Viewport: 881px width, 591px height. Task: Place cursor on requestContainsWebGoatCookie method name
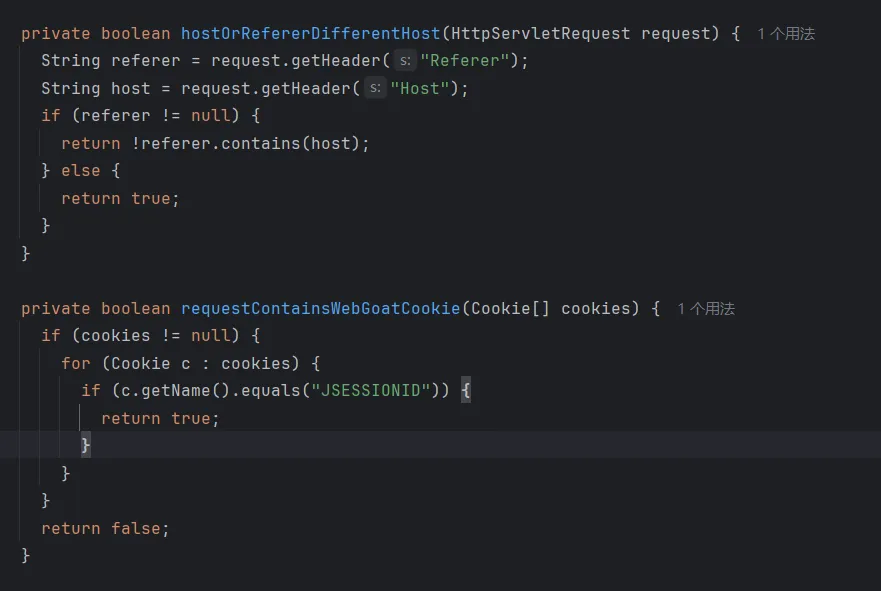pyautogui.click(x=320, y=309)
